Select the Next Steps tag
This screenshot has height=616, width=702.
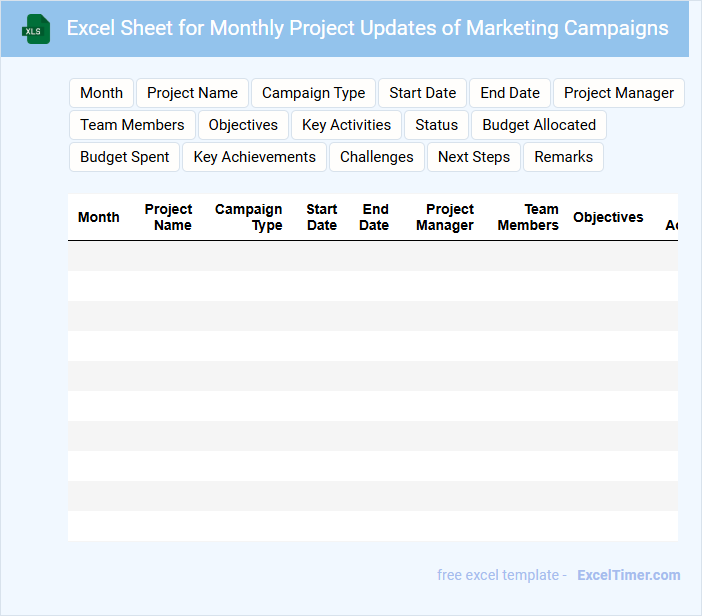pyautogui.click(x=474, y=157)
